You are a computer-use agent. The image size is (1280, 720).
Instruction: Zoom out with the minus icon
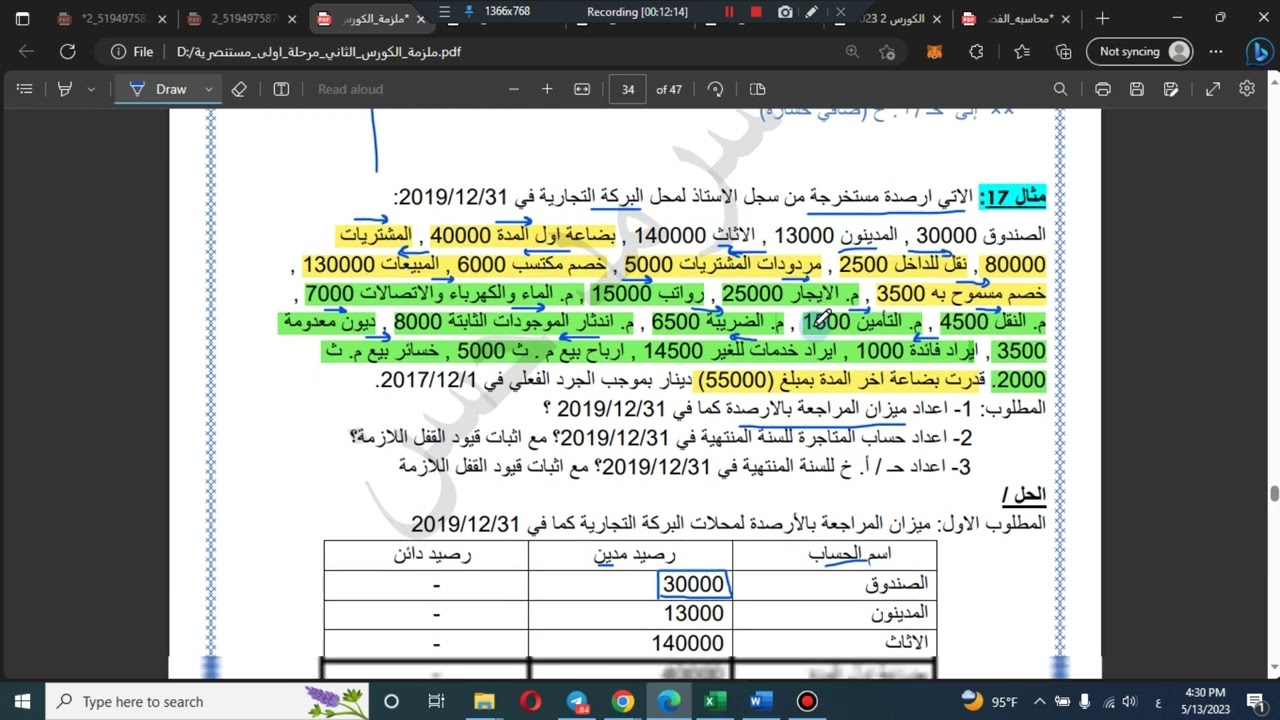(514, 89)
